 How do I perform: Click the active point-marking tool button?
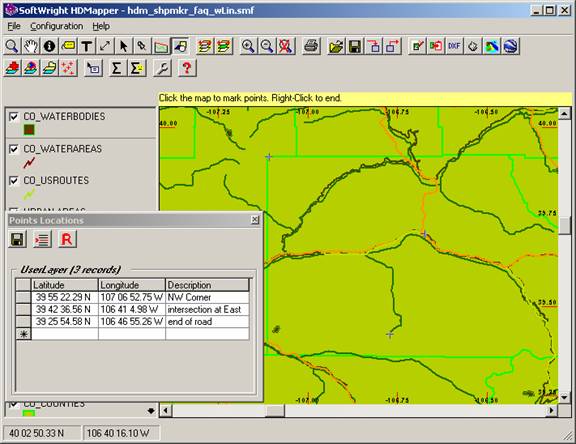[180, 46]
